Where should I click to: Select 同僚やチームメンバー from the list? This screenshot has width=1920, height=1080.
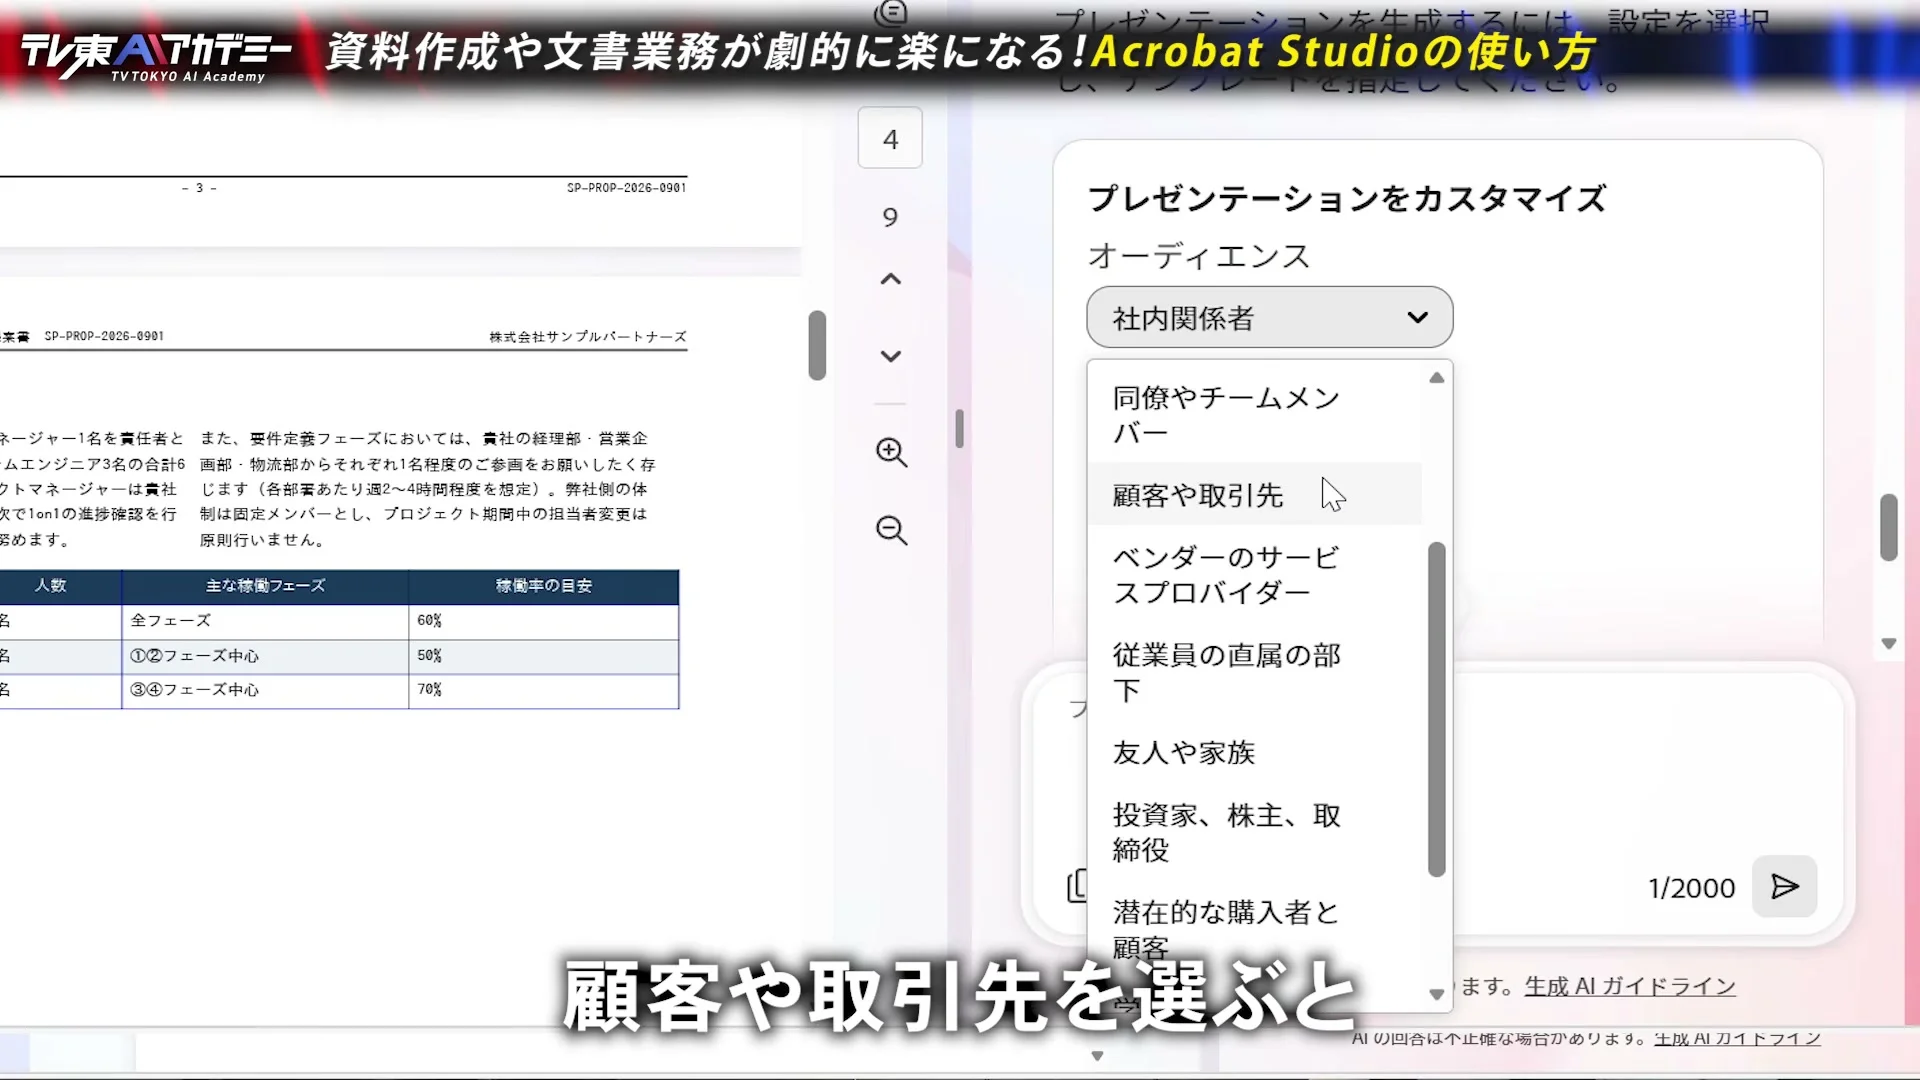pyautogui.click(x=1255, y=415)
